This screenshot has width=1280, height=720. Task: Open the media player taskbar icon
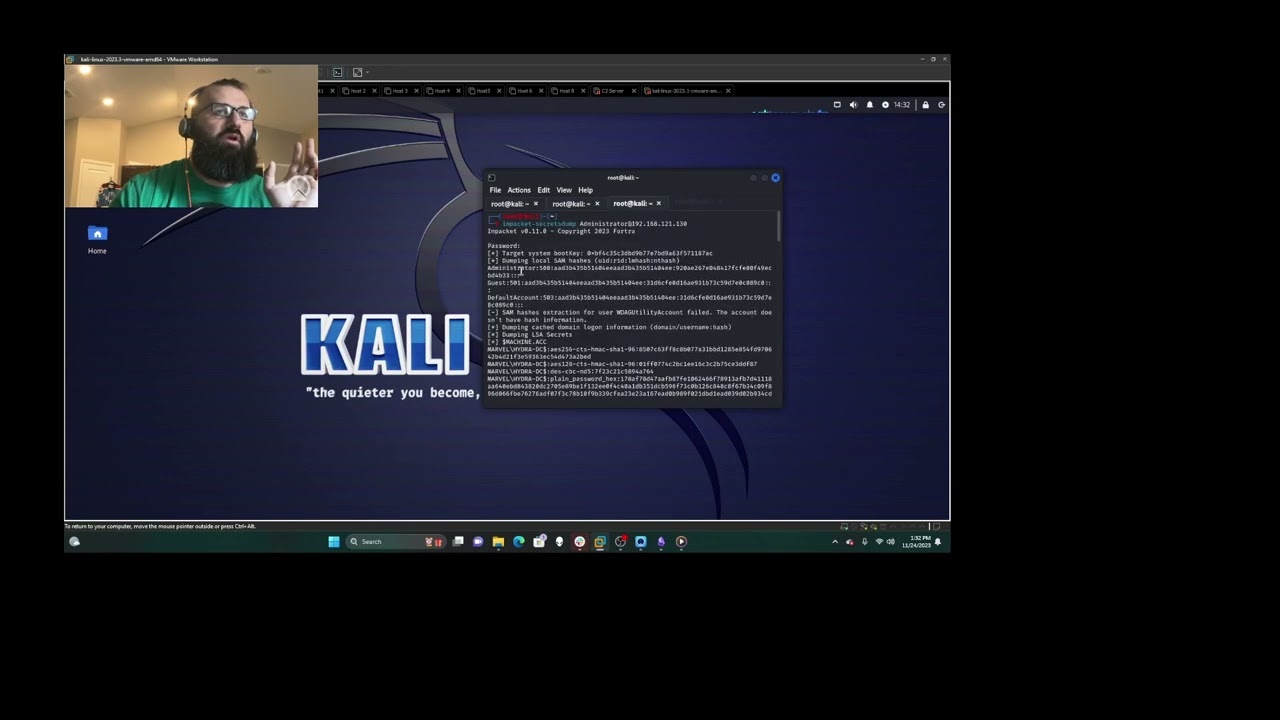[x=681, y=541]
